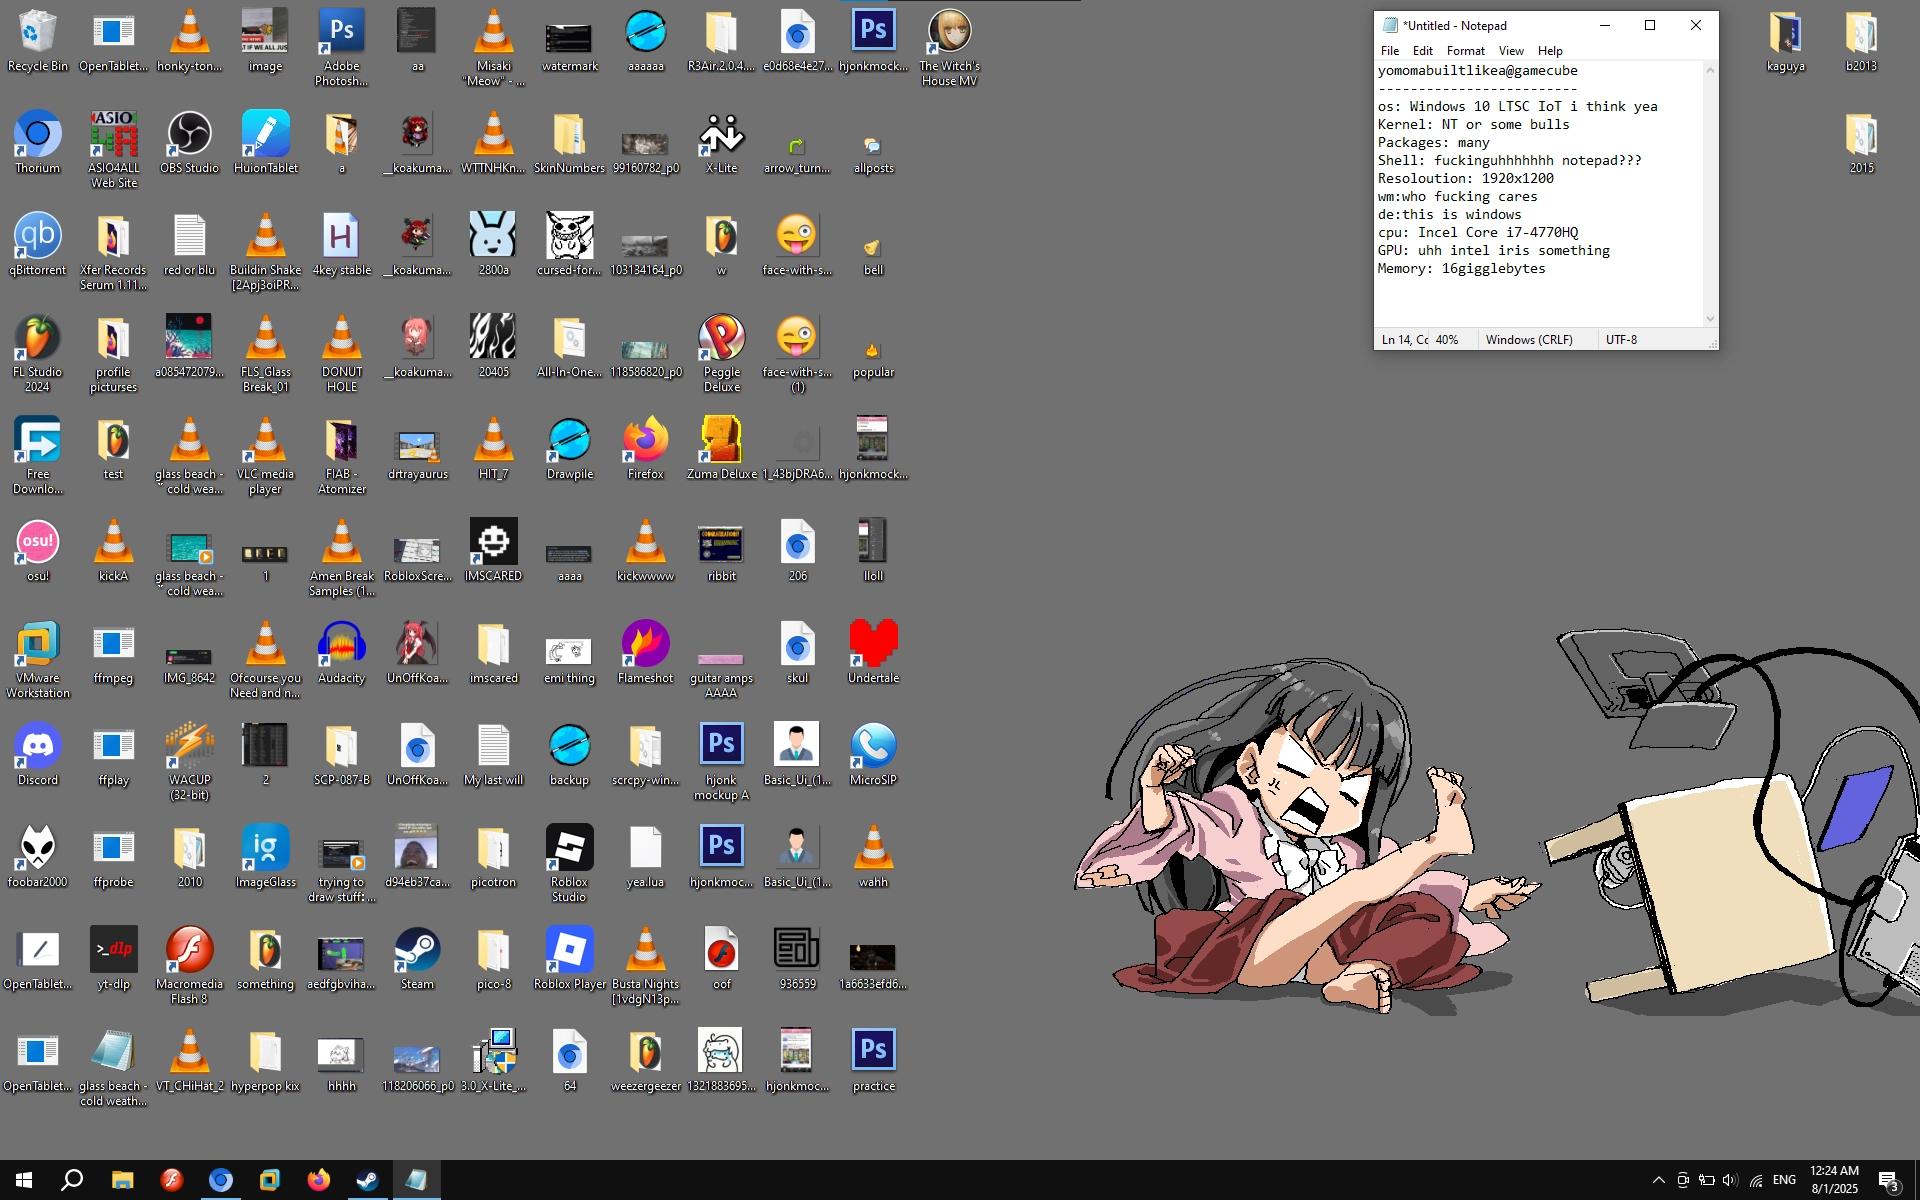Open the 'hjonk mockup A' Photoshop file

coord(721,762)
